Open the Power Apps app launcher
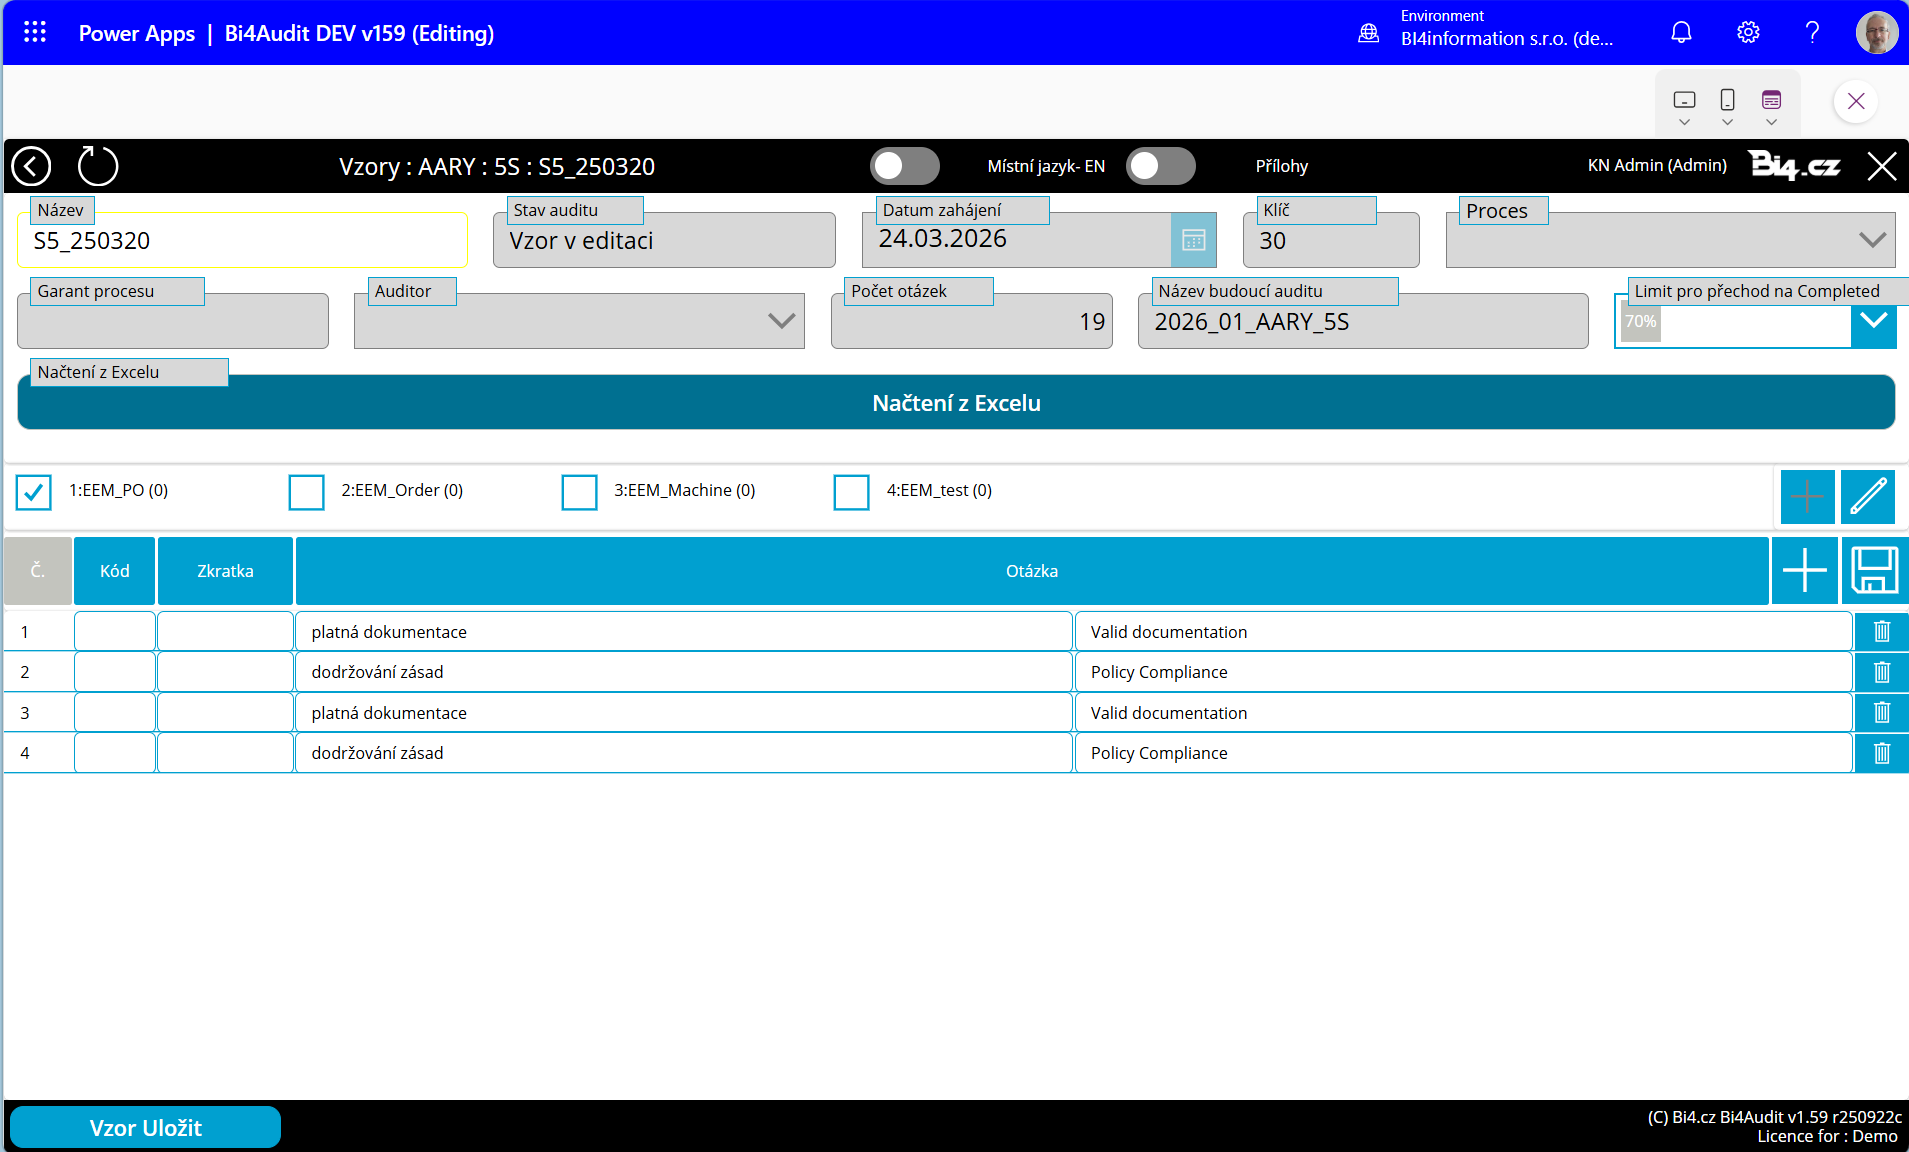This screenshot has height=1152, width=1909. [35, 33]
